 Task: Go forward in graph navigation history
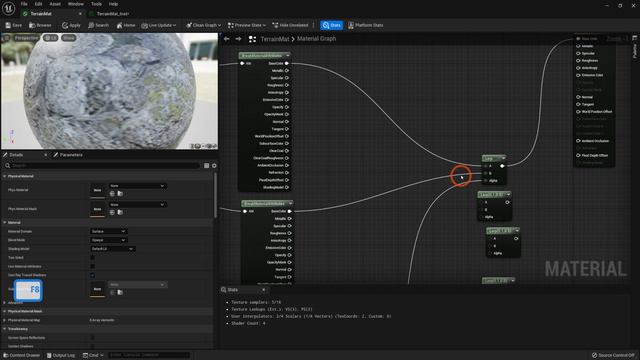point(238,39)
